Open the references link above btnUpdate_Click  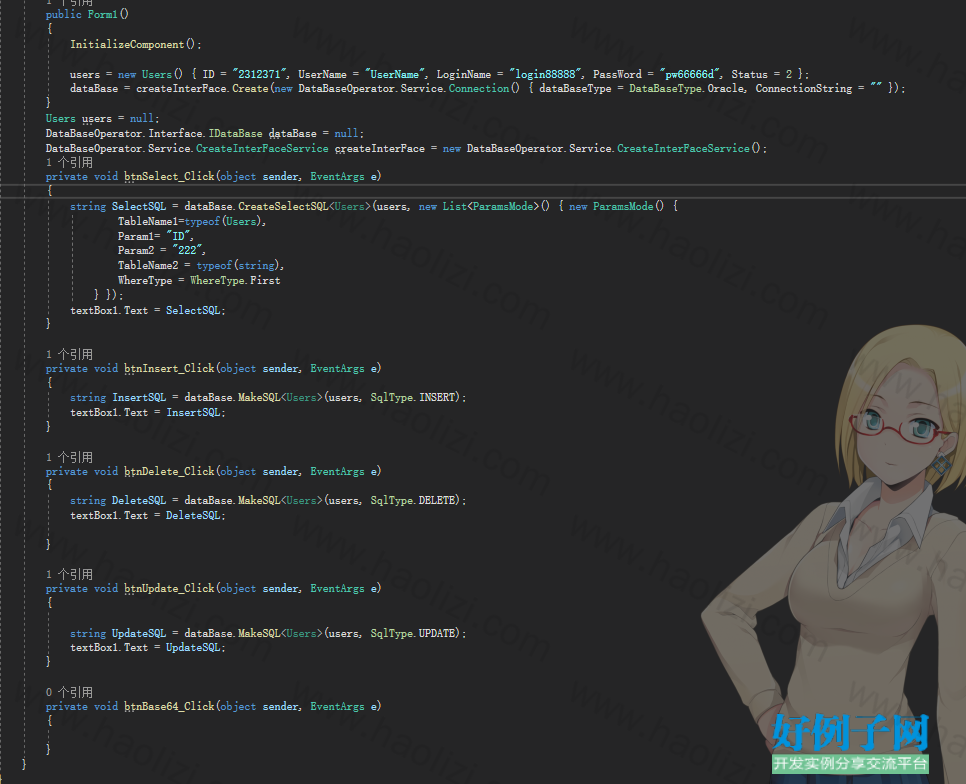click(x=69, y=574)
